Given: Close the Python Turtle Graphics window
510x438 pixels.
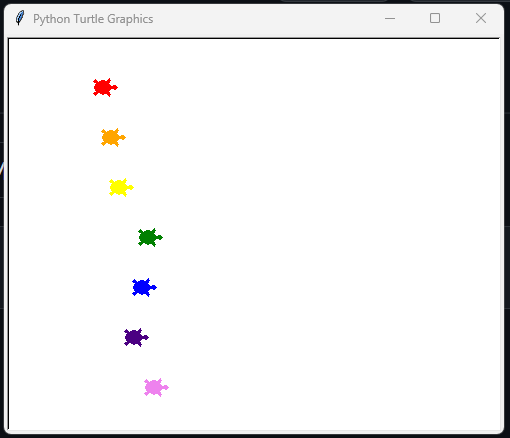Looking at the screenshot, I should [x=481, y=18].
